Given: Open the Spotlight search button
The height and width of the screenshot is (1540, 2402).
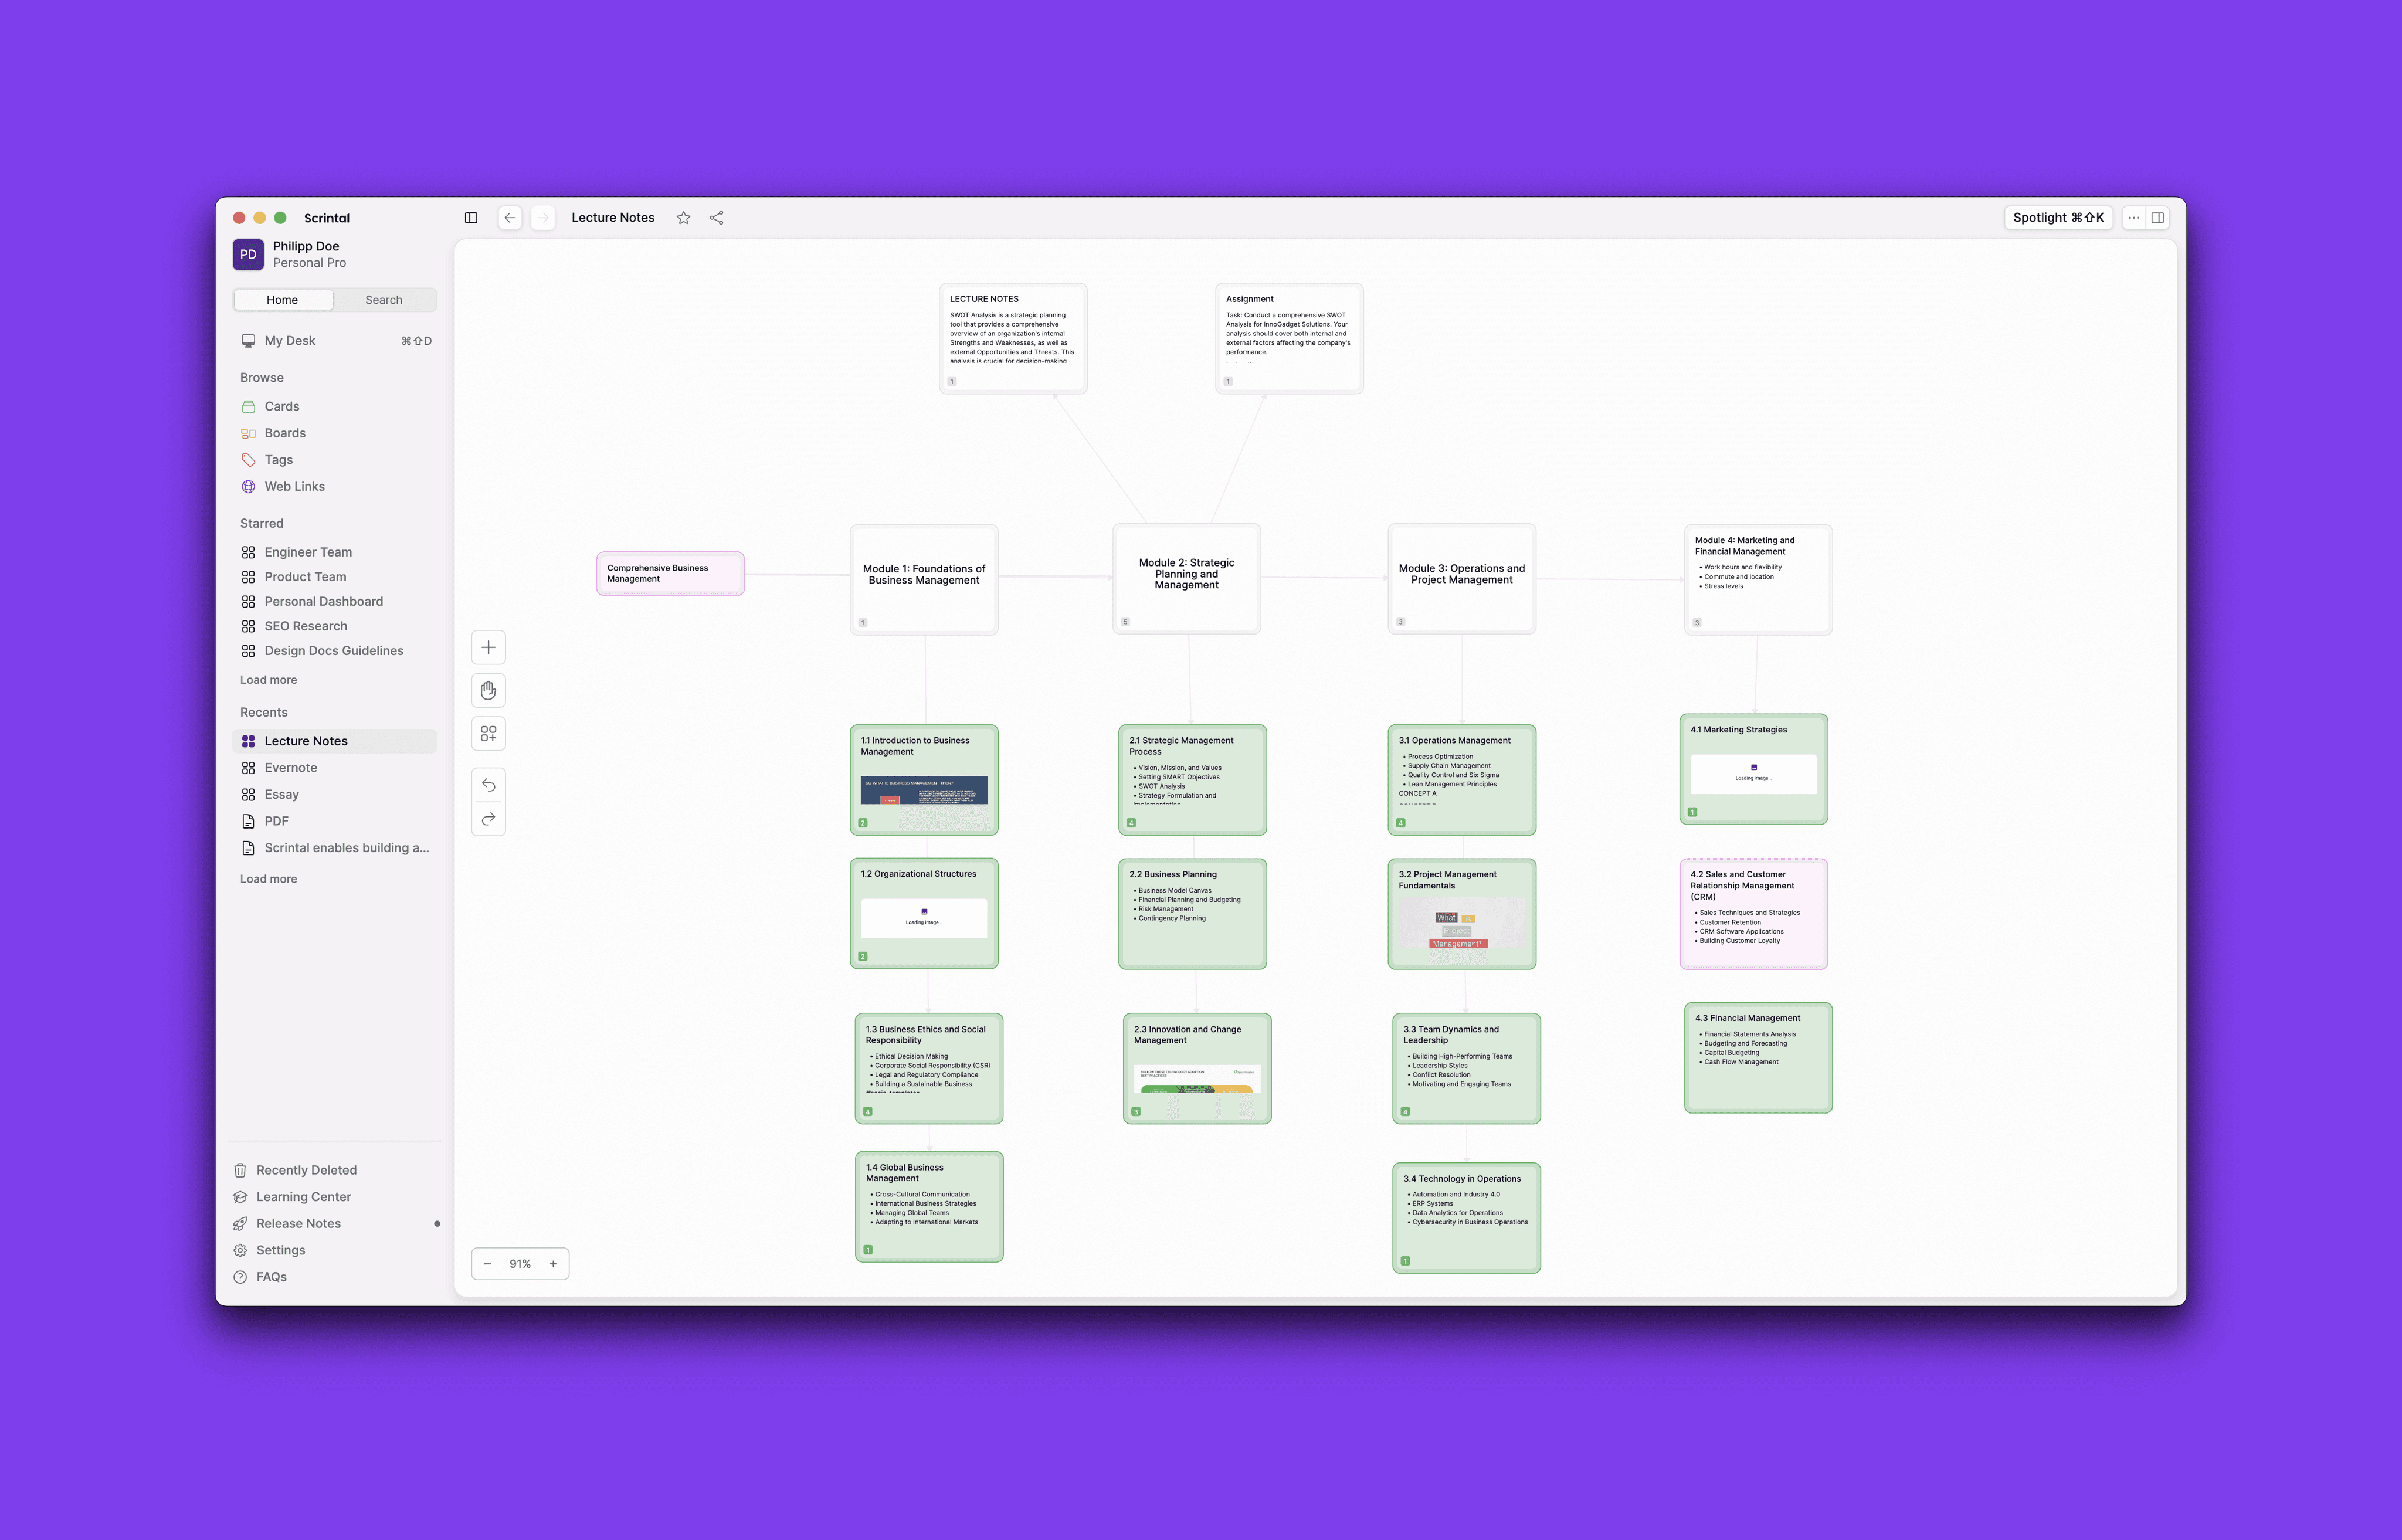Looking at the screenshot, I should pyautogui.click(x=2058, y=218).
